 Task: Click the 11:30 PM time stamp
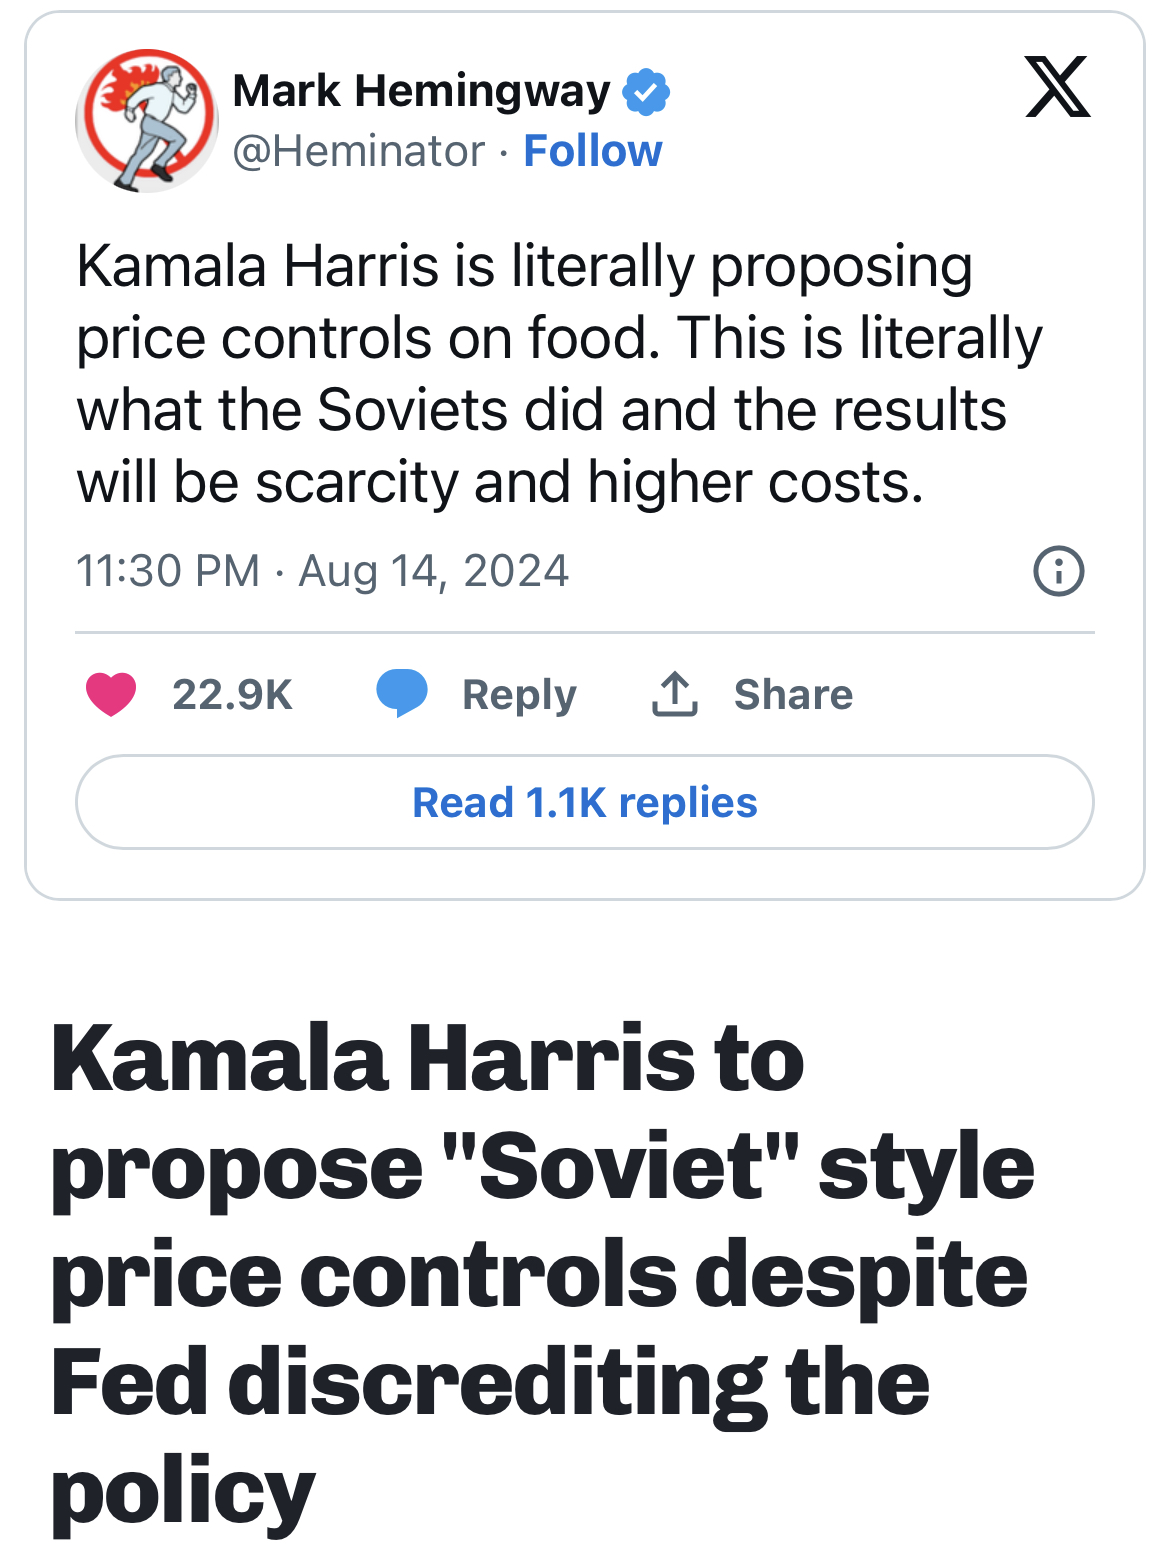coord(167,571)
